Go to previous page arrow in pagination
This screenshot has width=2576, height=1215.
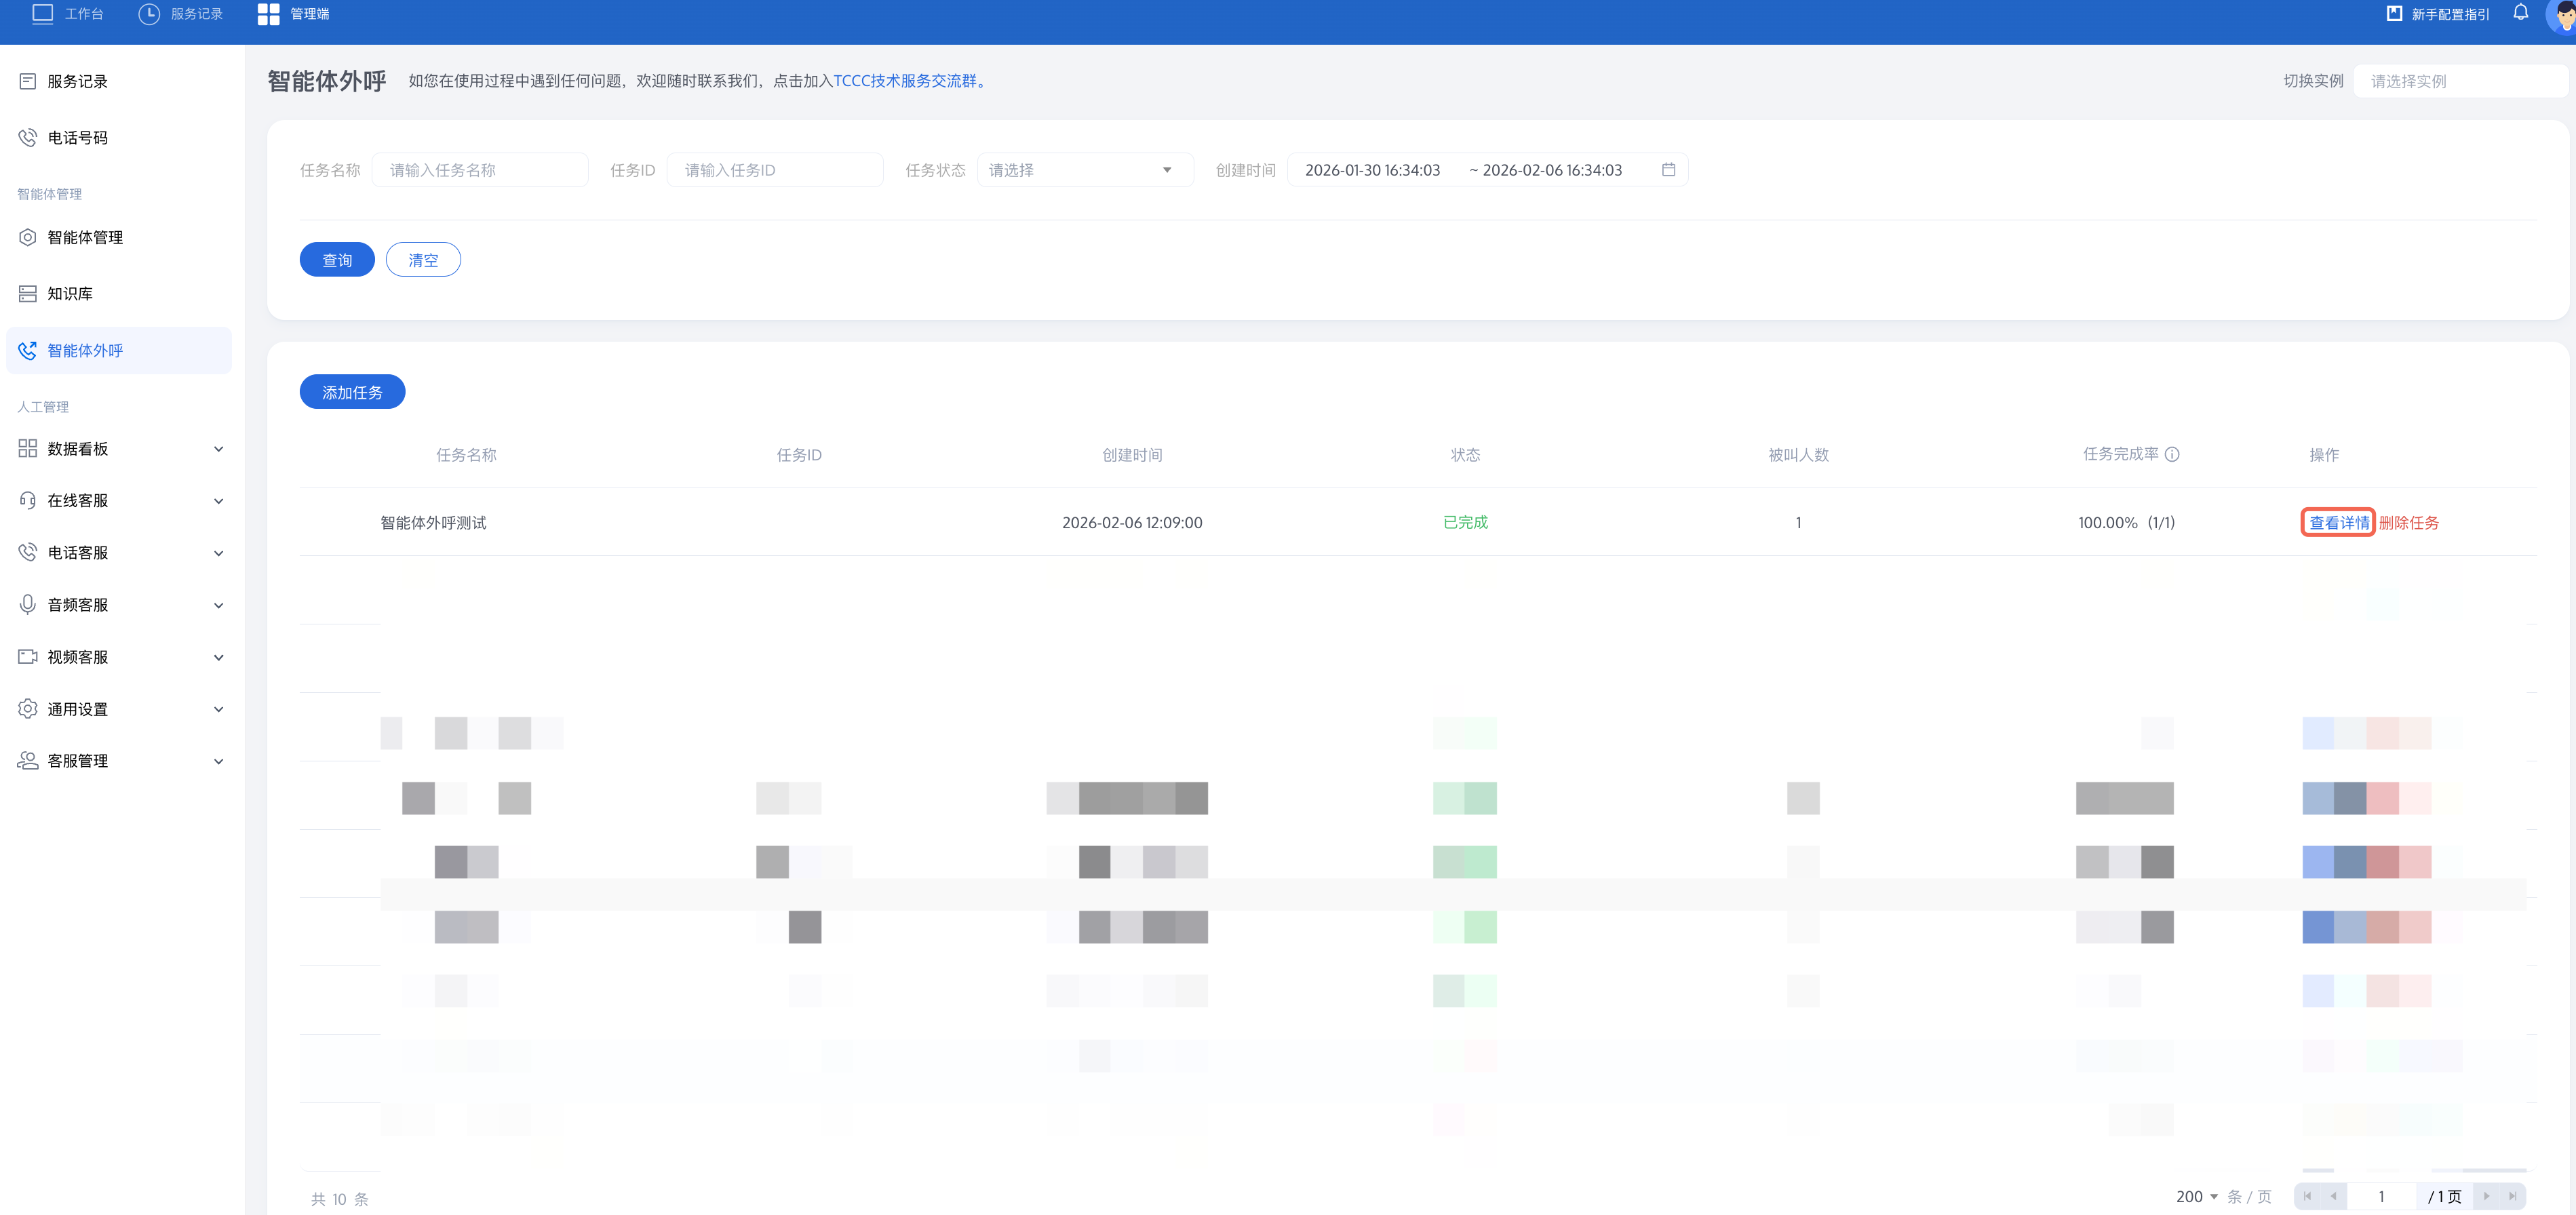coord(2333,1196)
